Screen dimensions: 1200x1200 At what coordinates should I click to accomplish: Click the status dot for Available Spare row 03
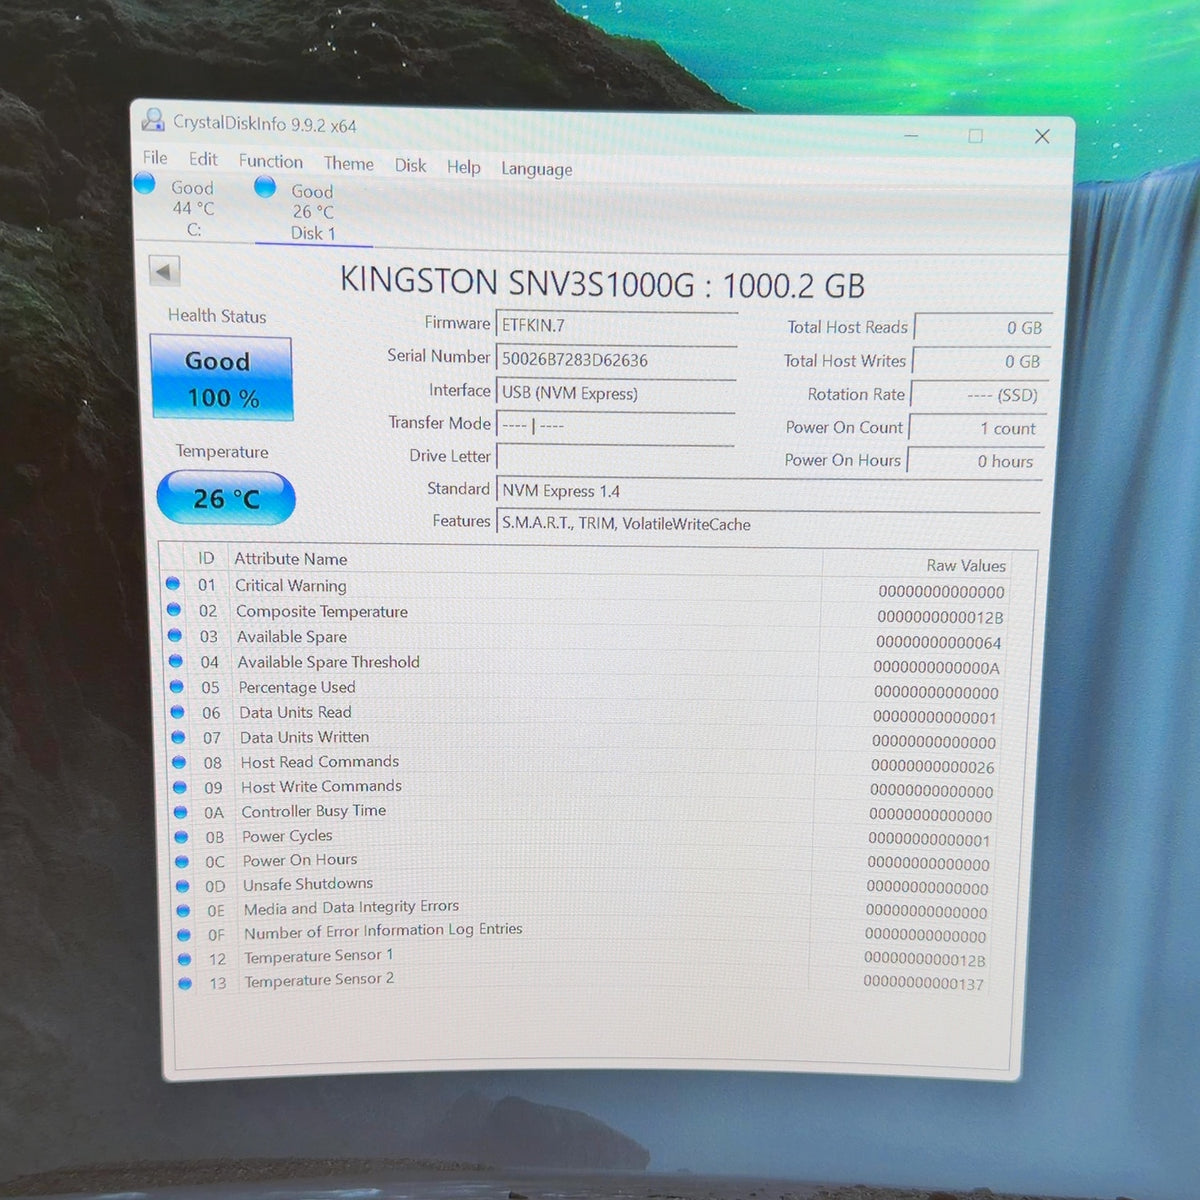tap(174, 635)
